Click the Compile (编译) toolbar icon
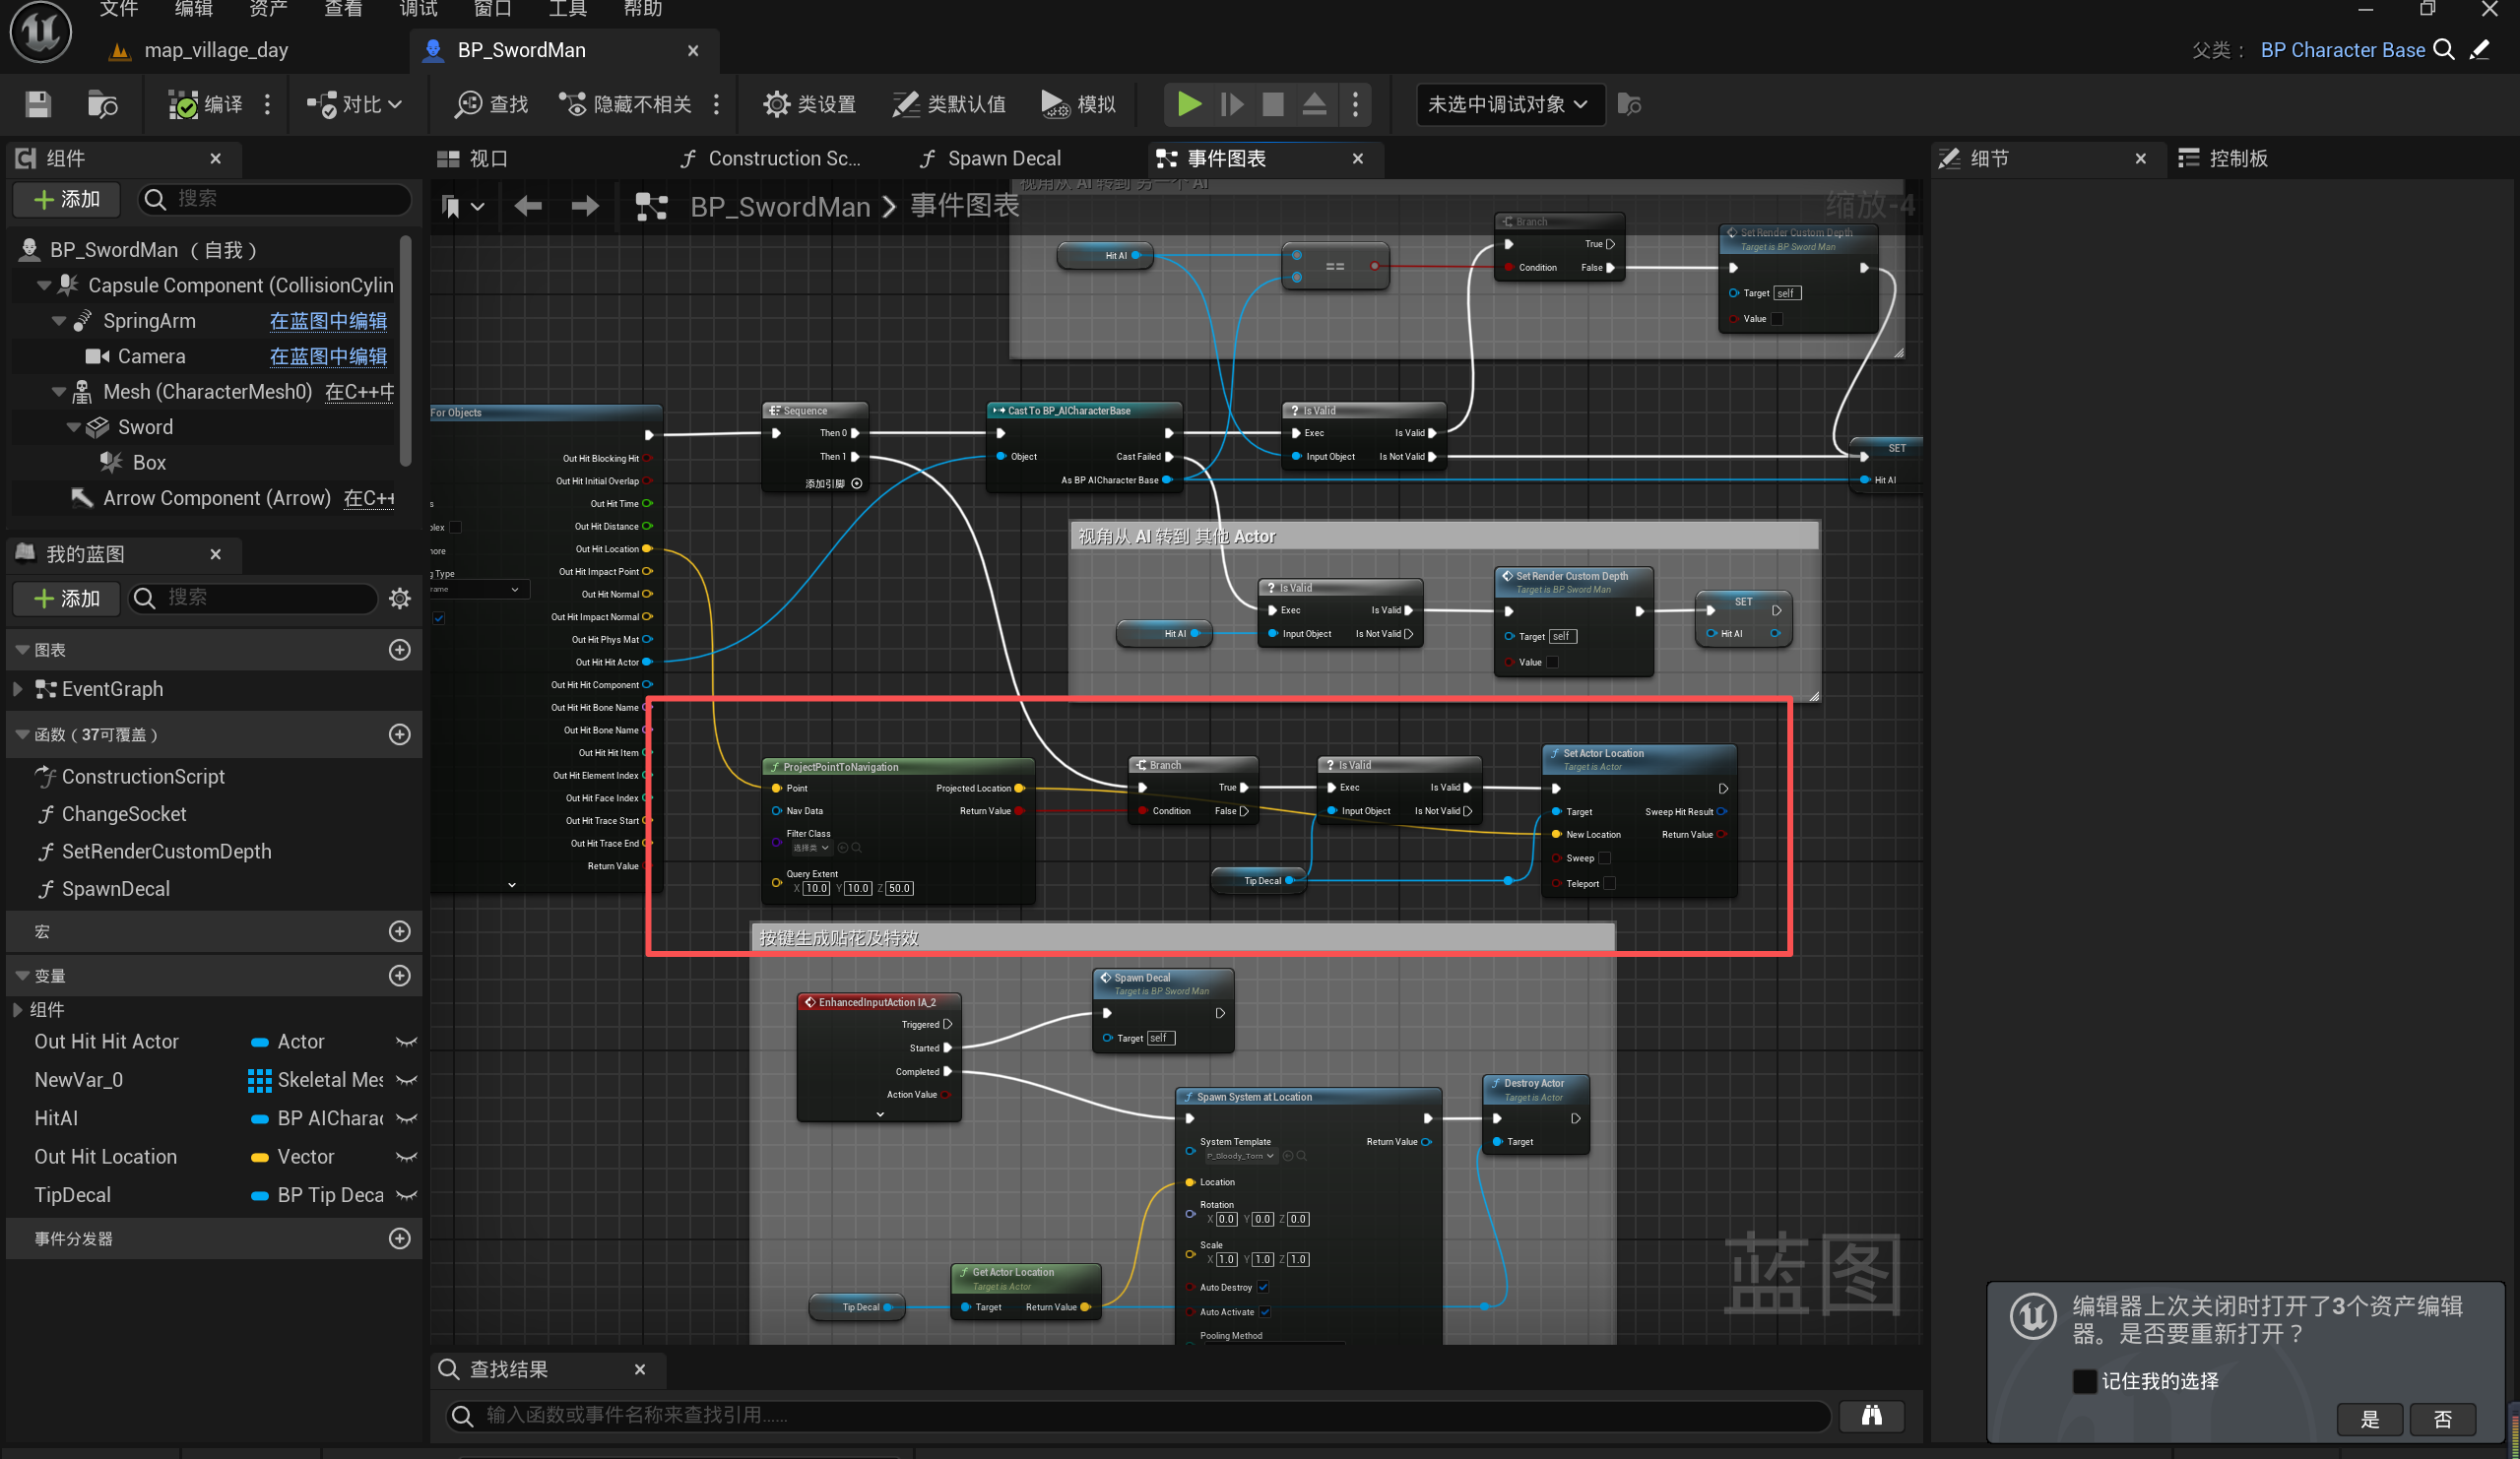 tap(184, 104)
